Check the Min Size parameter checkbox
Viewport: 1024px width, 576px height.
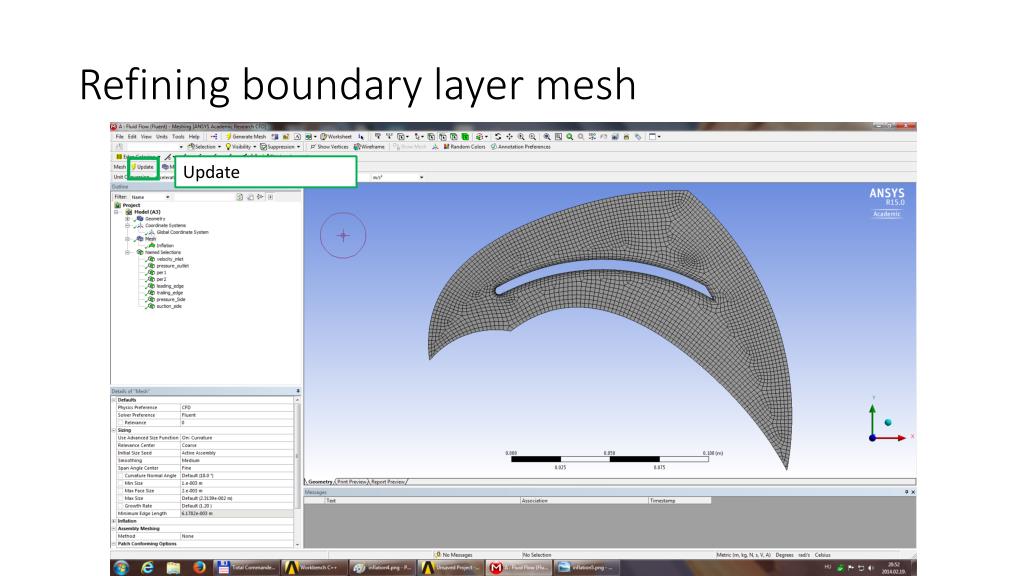[x=120, y=483]
